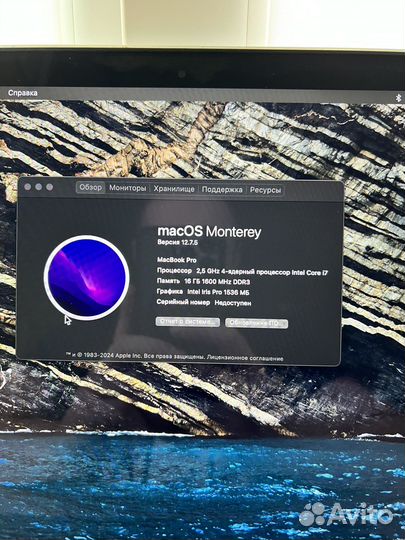Viewport: 405px width, 540px height.
Task: Click the MacBook Pro model text
Action: 177,260
